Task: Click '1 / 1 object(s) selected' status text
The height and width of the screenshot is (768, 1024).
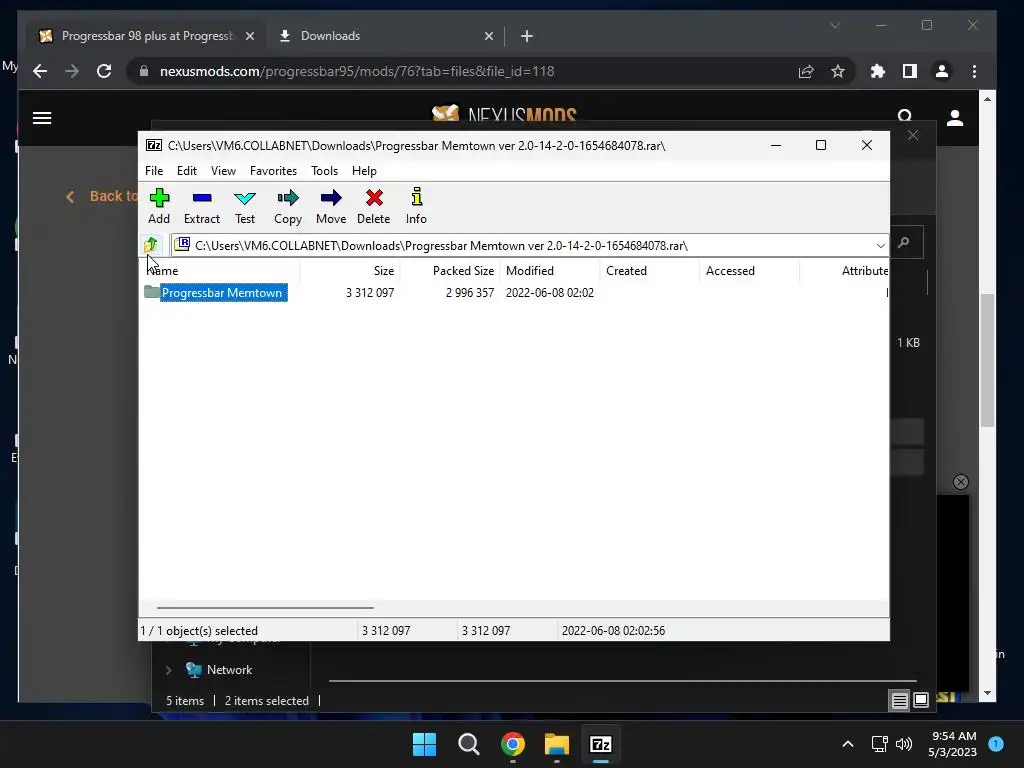Action: click(199, 631)
